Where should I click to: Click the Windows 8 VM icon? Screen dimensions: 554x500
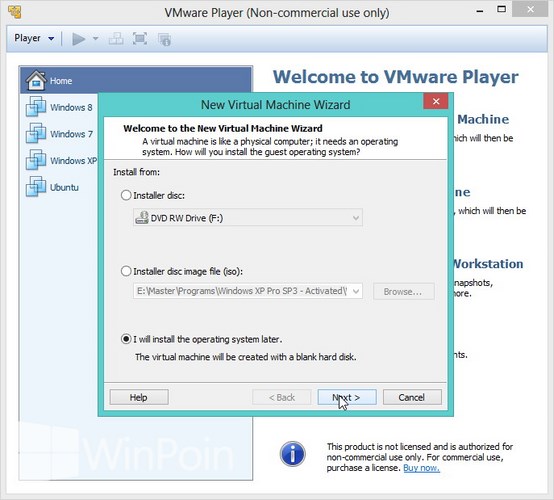pos(36,107)
